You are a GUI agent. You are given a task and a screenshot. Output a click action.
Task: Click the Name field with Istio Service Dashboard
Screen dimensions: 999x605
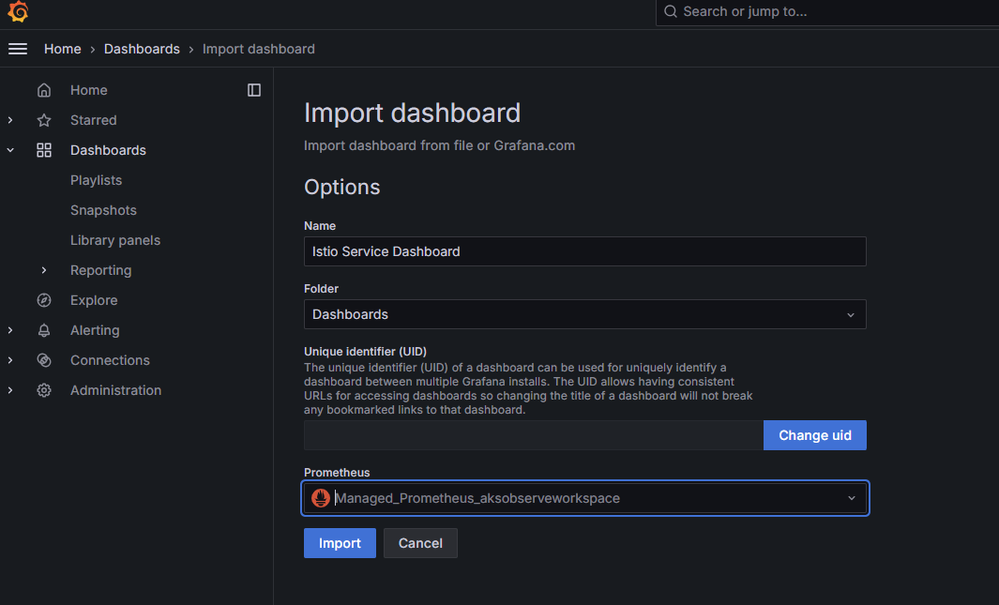(x=585, y=252)
